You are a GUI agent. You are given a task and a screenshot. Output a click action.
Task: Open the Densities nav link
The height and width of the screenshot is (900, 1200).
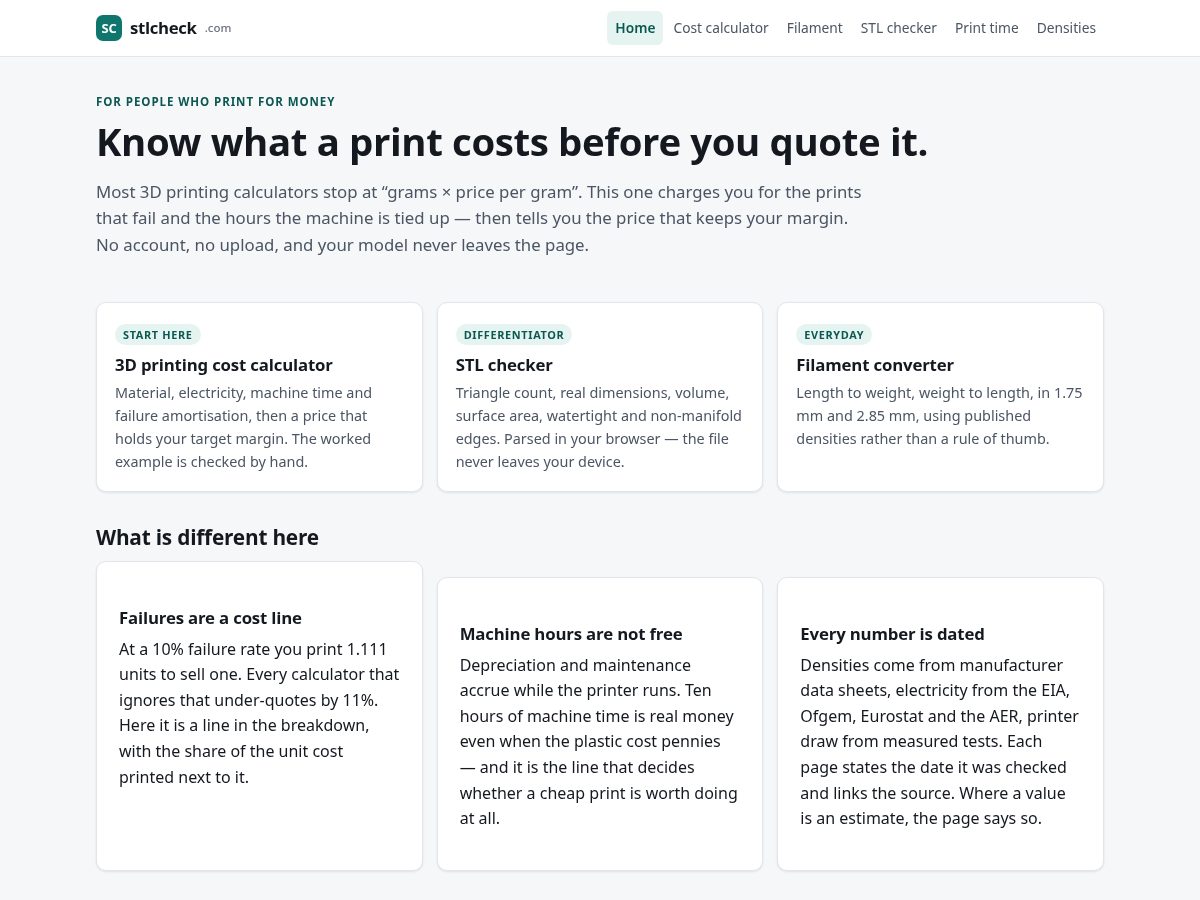1066,28
